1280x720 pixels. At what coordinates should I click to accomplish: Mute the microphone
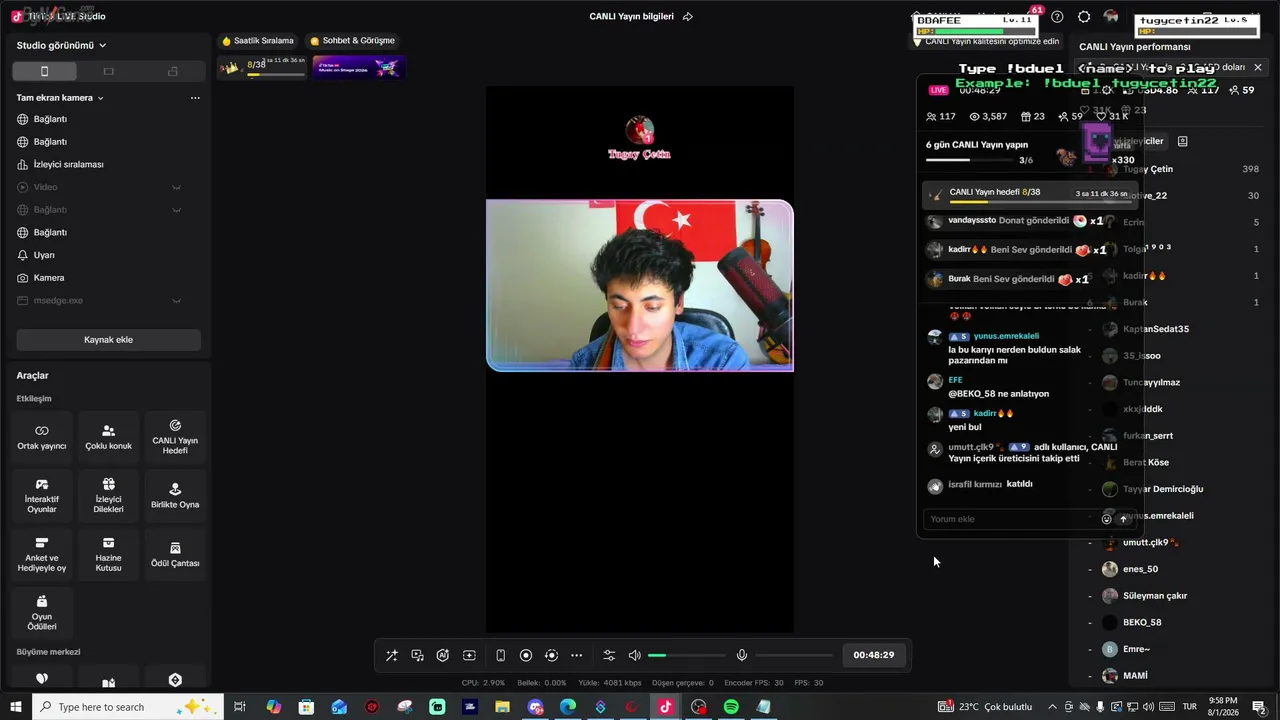[x=742, y=655]
